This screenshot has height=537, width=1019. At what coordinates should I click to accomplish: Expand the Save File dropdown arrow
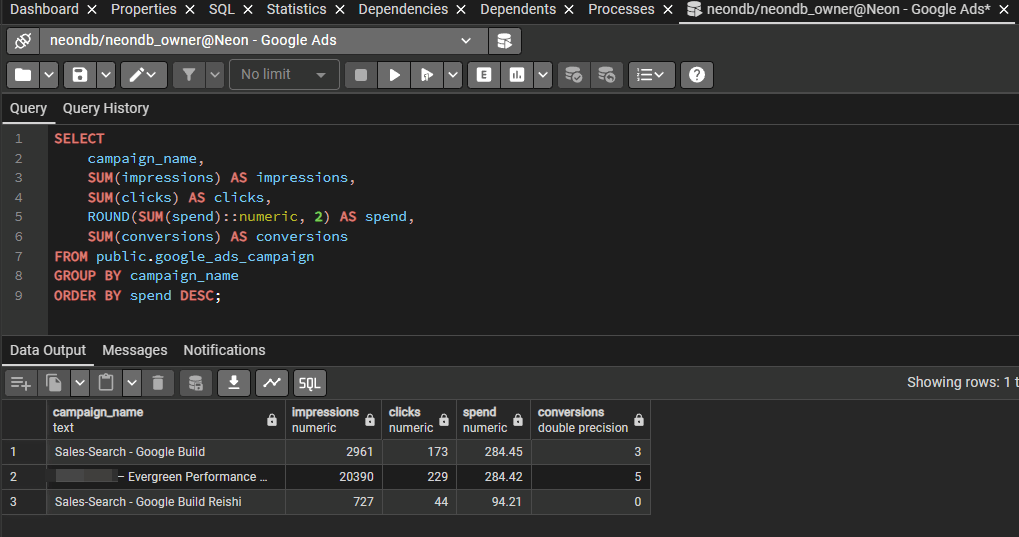coord(106,75)
